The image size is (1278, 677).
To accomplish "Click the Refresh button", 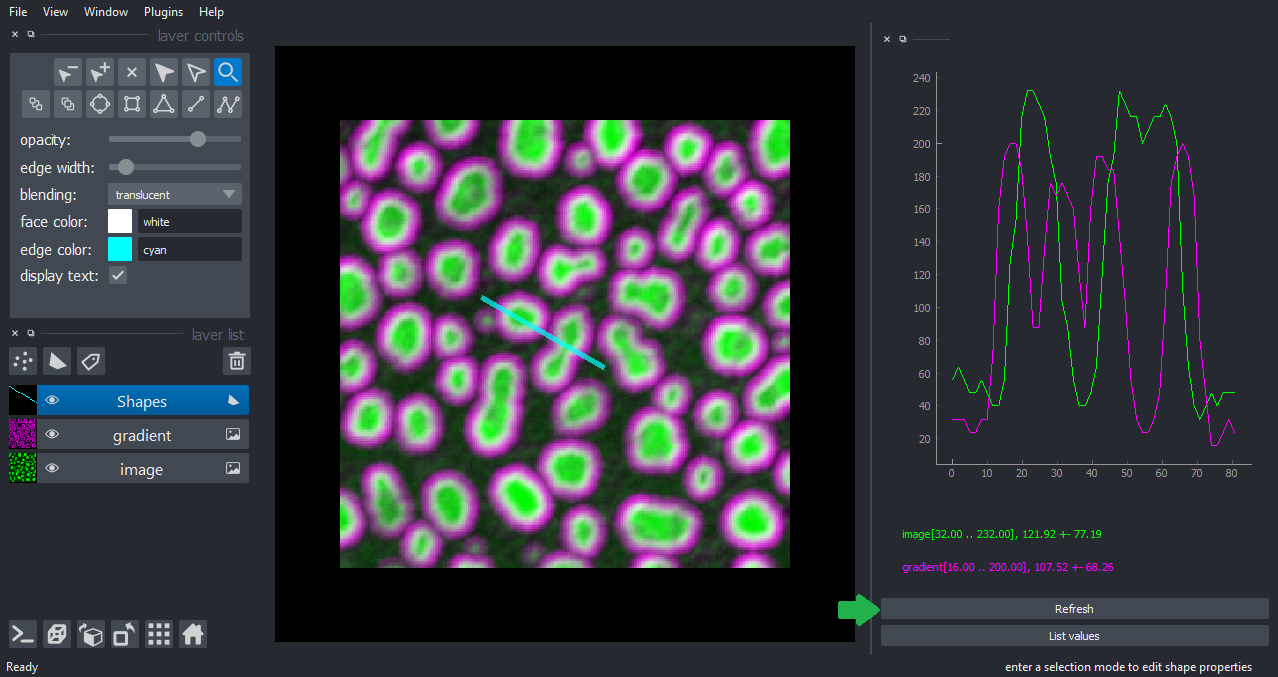I will point(1074,609).
